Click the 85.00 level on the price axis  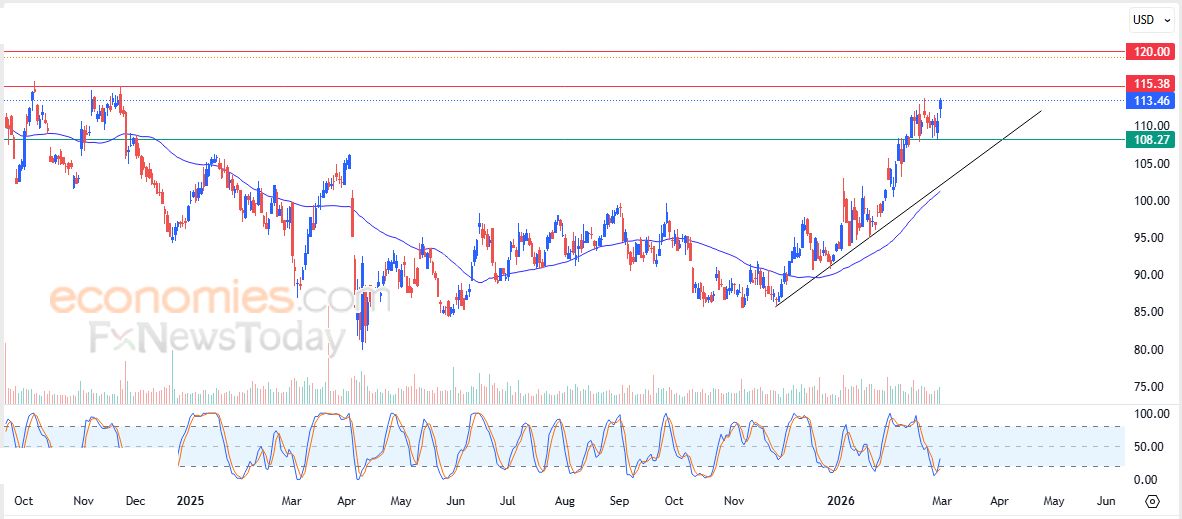pos(1145,312)
